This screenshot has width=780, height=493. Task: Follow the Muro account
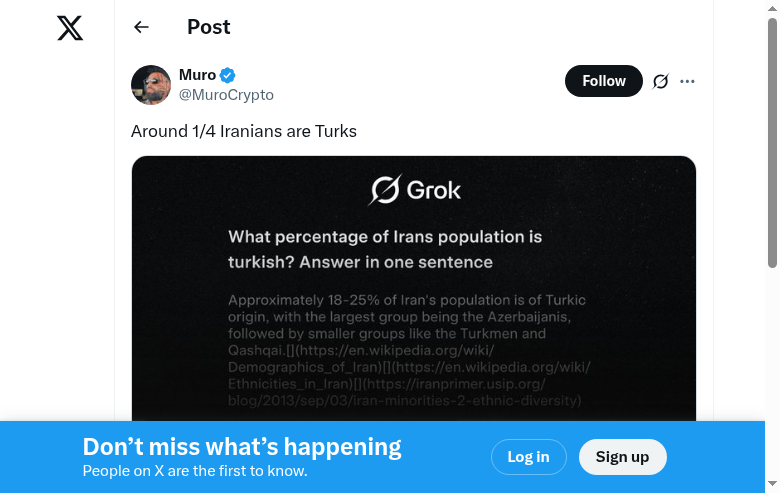coord(603,81)
